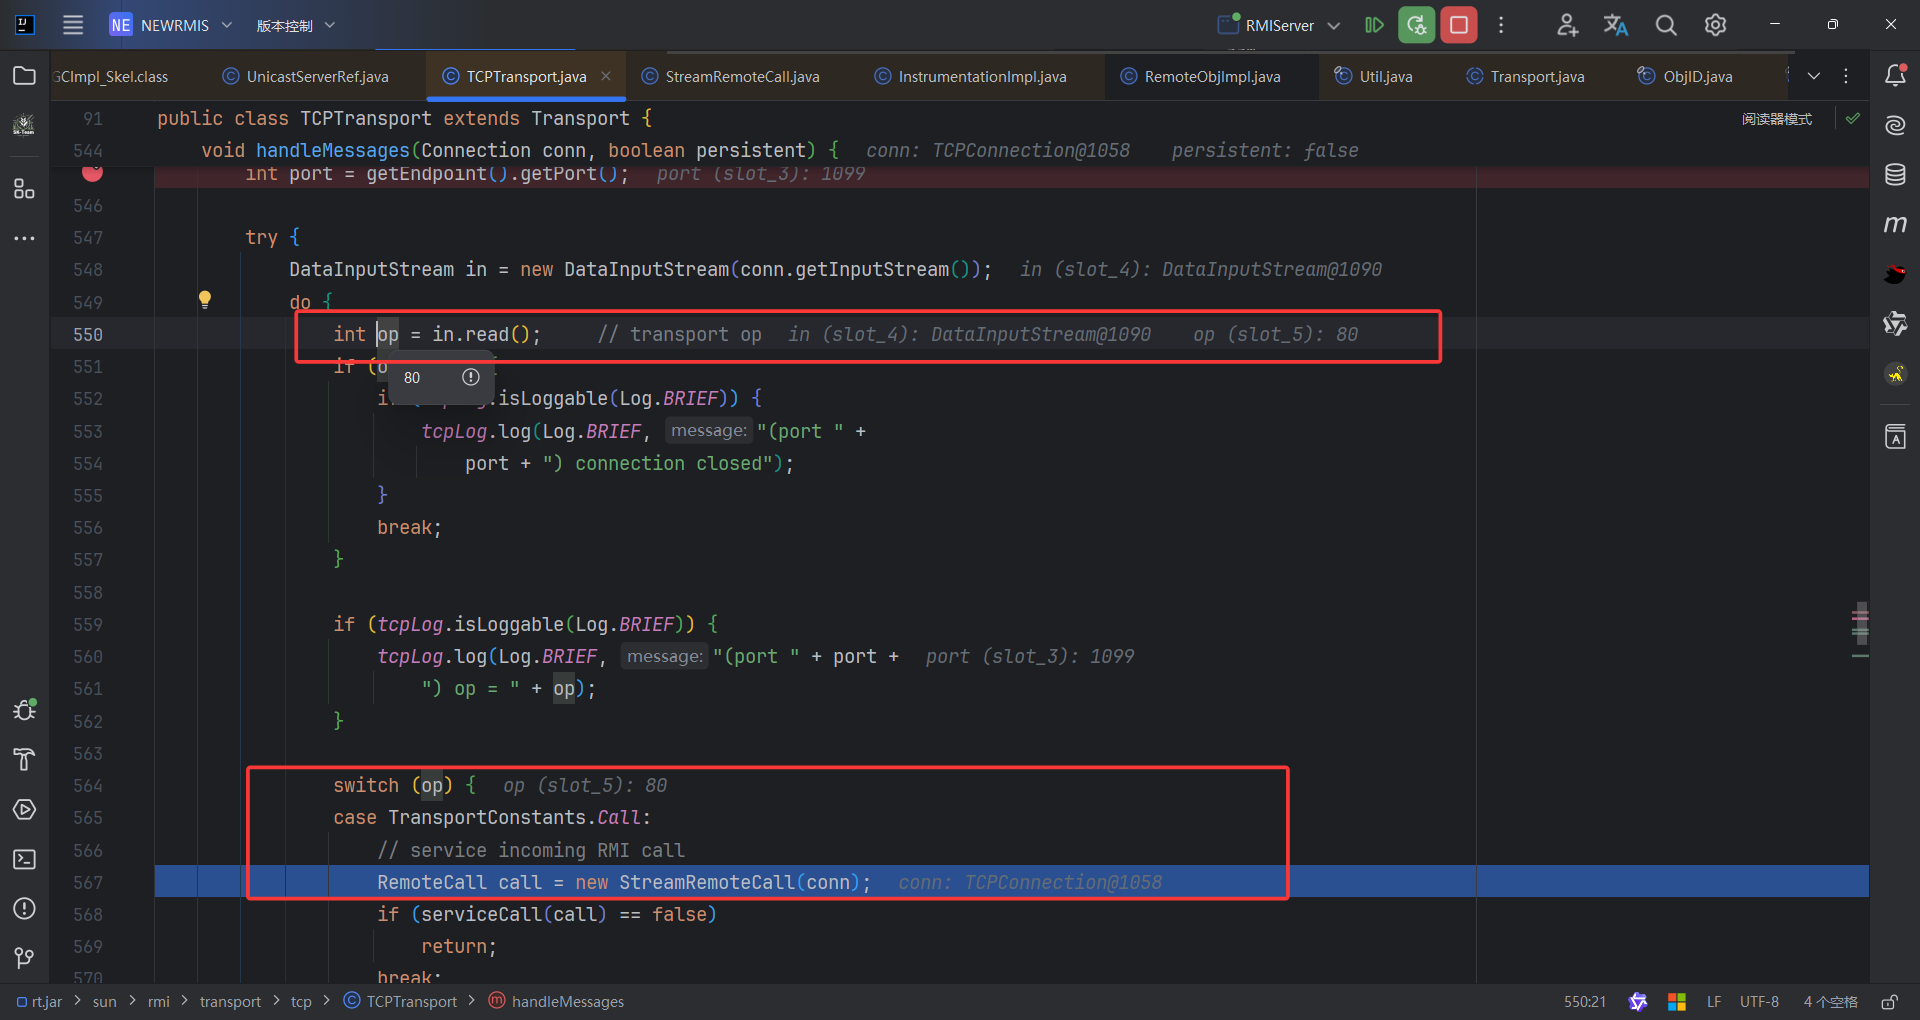Viewport: 1920px width, 1020px height.
Task: Show hidden editor tabs chevron
Action: click(1814, 76)
